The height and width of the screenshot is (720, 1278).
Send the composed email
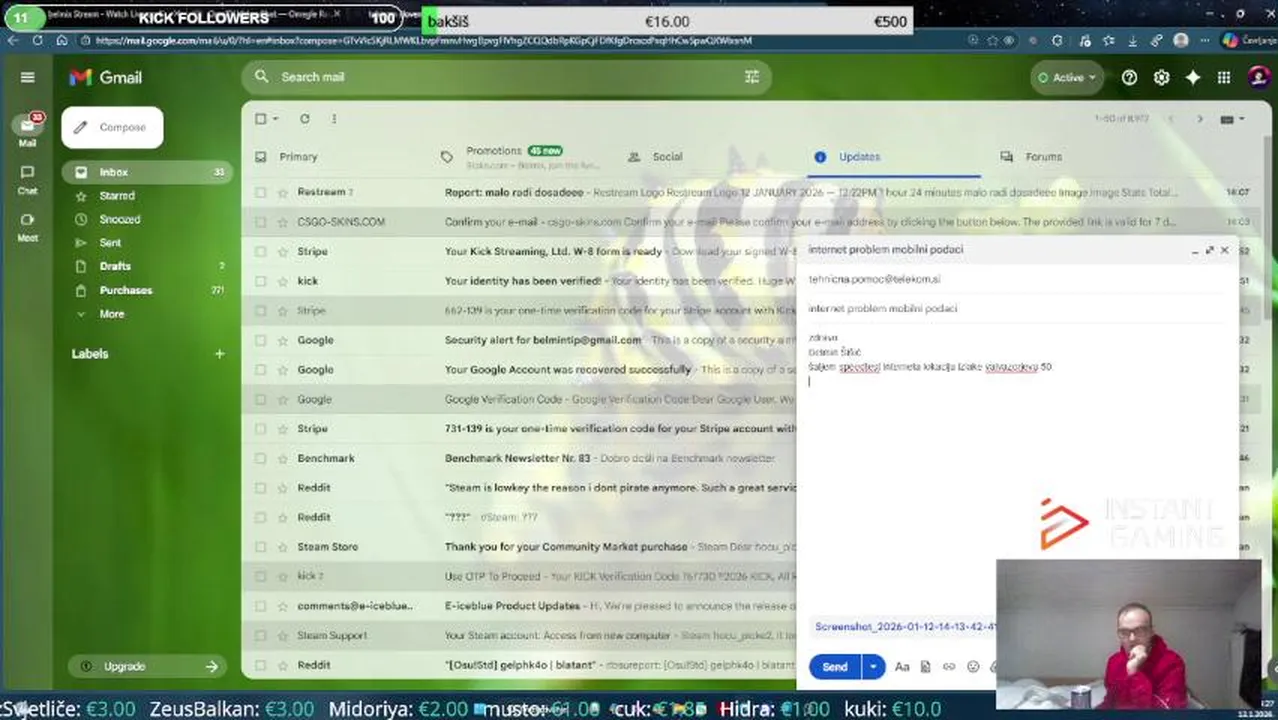tap(834, 667)
